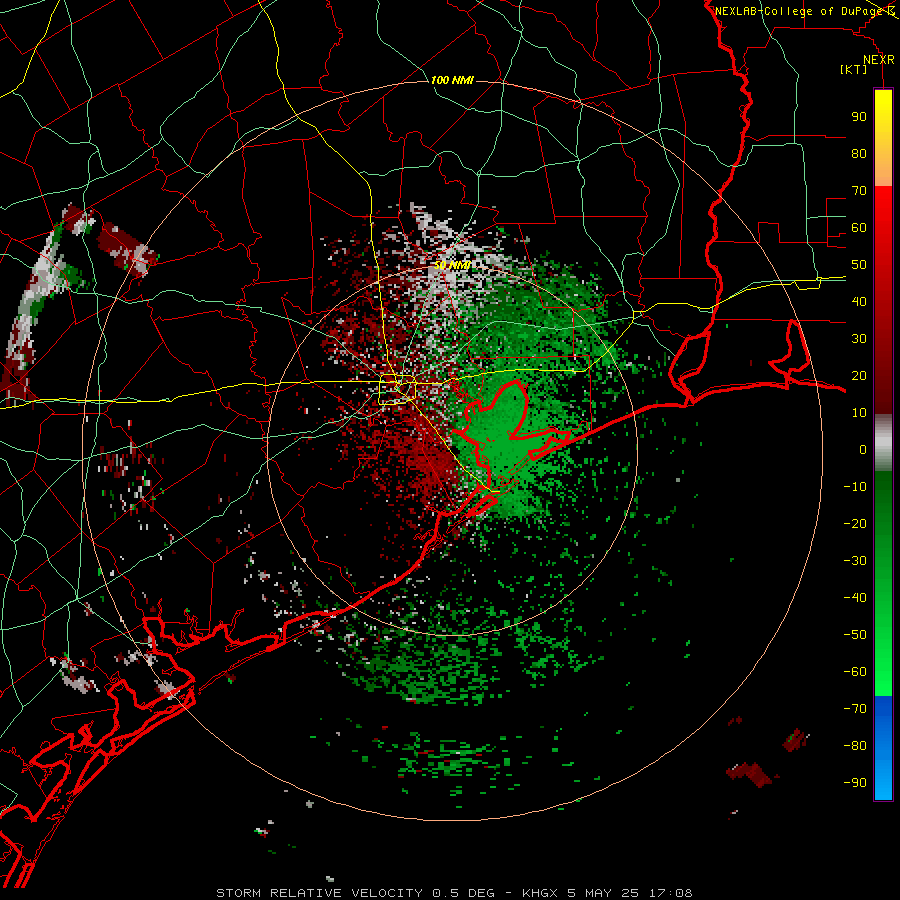
Task: Click the 80 value on the velocity scale
Action: pos(859,153)
